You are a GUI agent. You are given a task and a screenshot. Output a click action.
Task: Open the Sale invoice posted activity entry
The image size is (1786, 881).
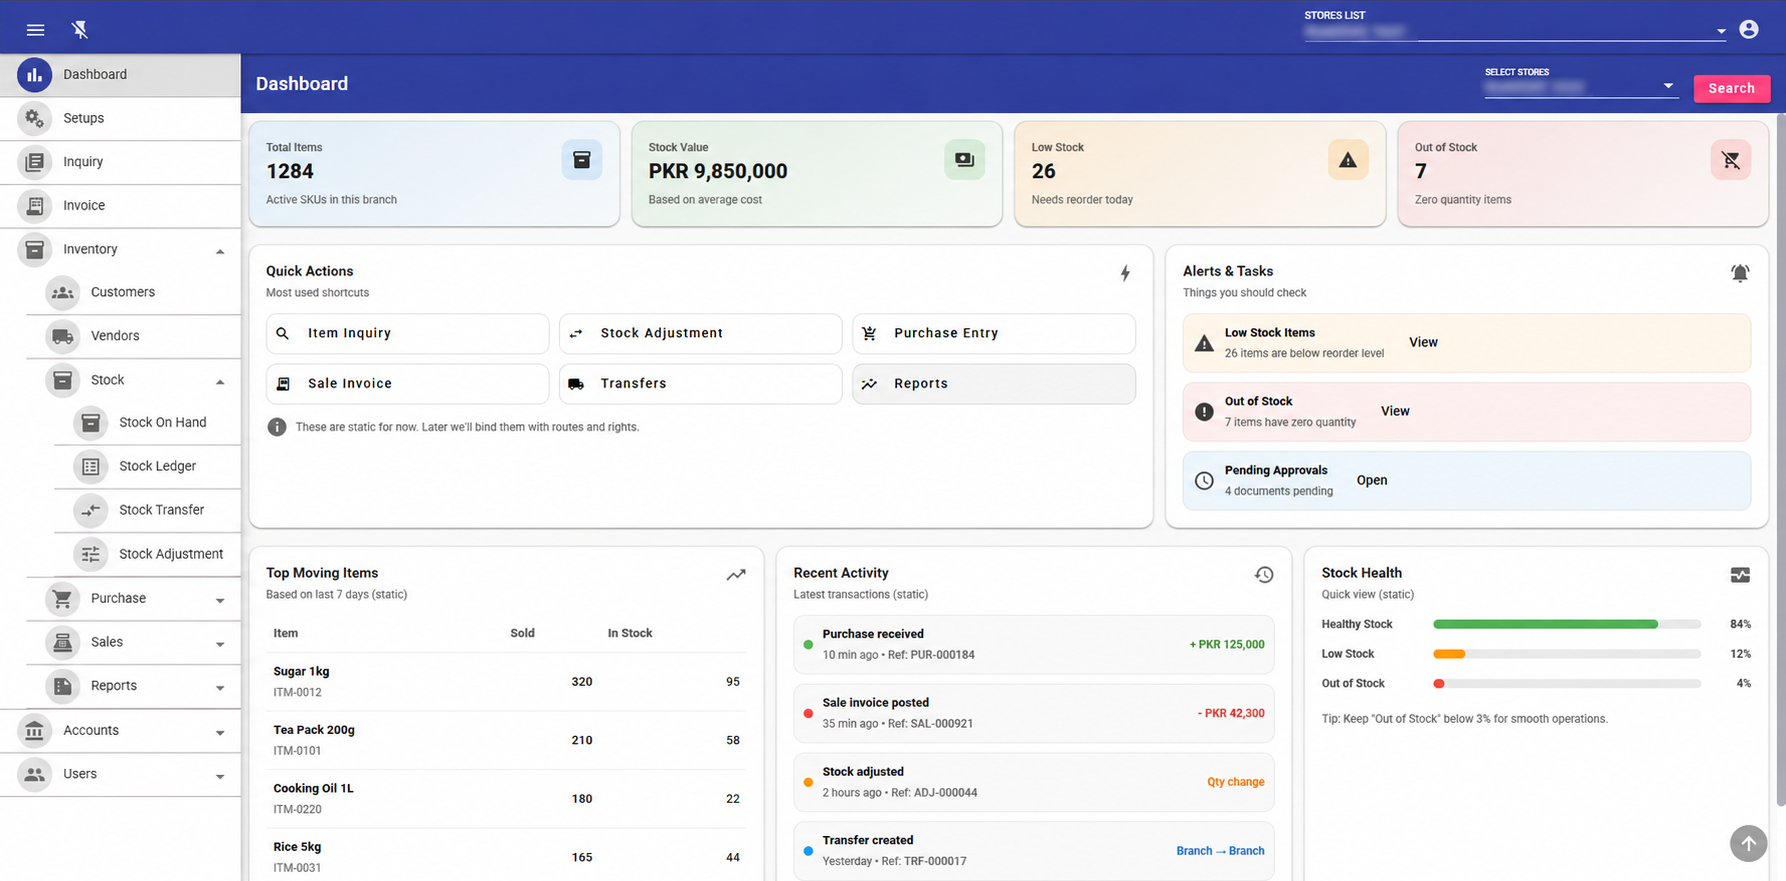[1034, 714]
